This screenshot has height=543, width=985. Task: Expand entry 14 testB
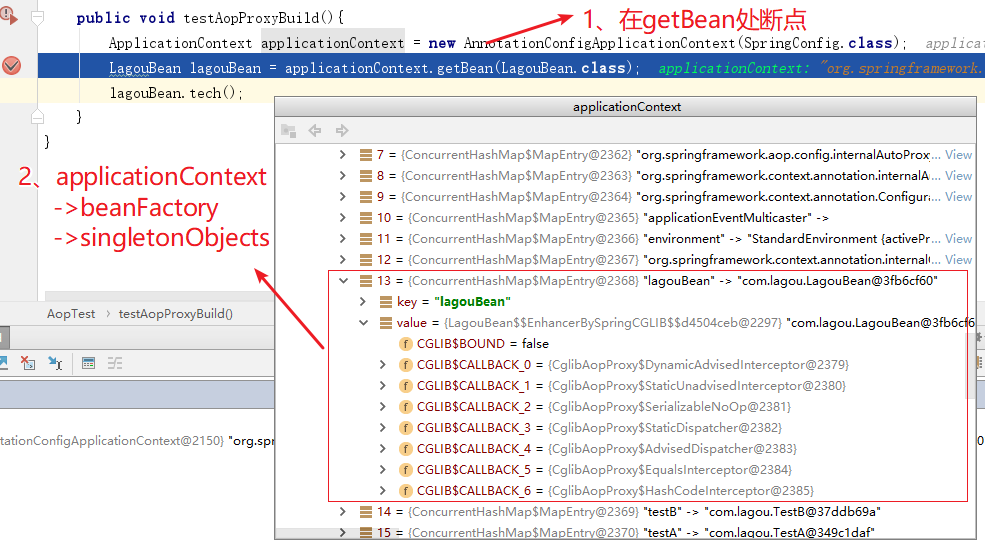click(x=342, y=512)
